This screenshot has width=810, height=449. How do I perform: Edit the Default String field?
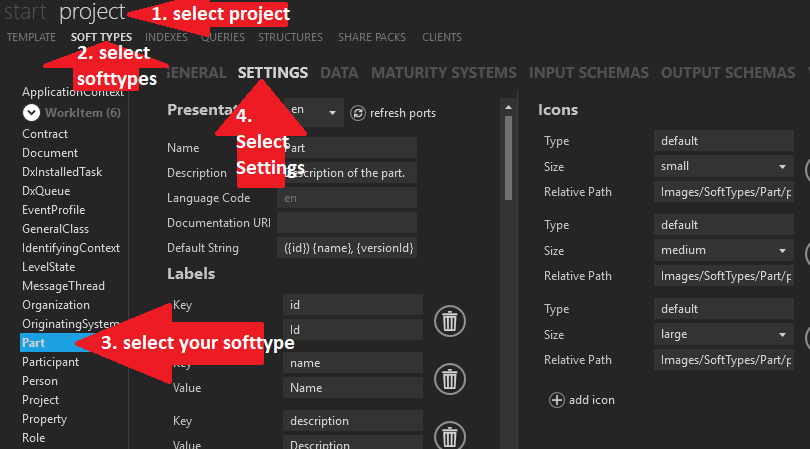tap(347, 248)
